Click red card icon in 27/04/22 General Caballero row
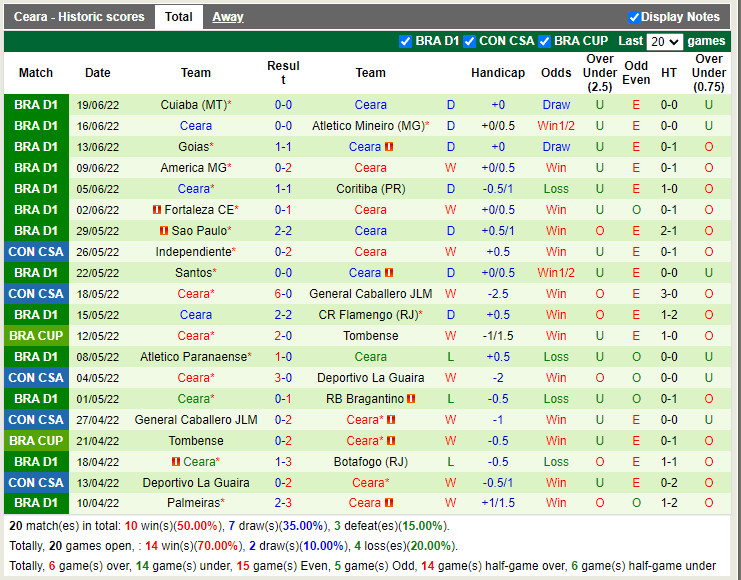This screenshot has height=580, width=741. coord(391,419)
